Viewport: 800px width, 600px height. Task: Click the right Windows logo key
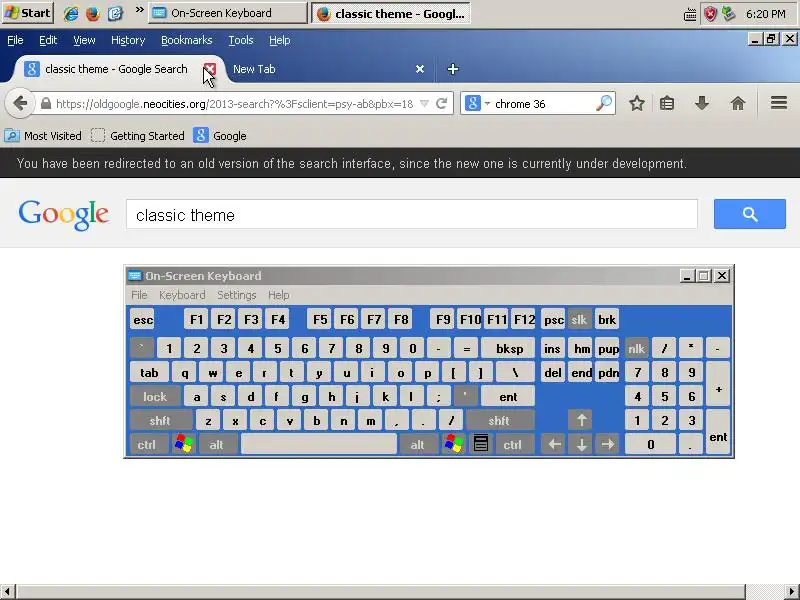453,444
